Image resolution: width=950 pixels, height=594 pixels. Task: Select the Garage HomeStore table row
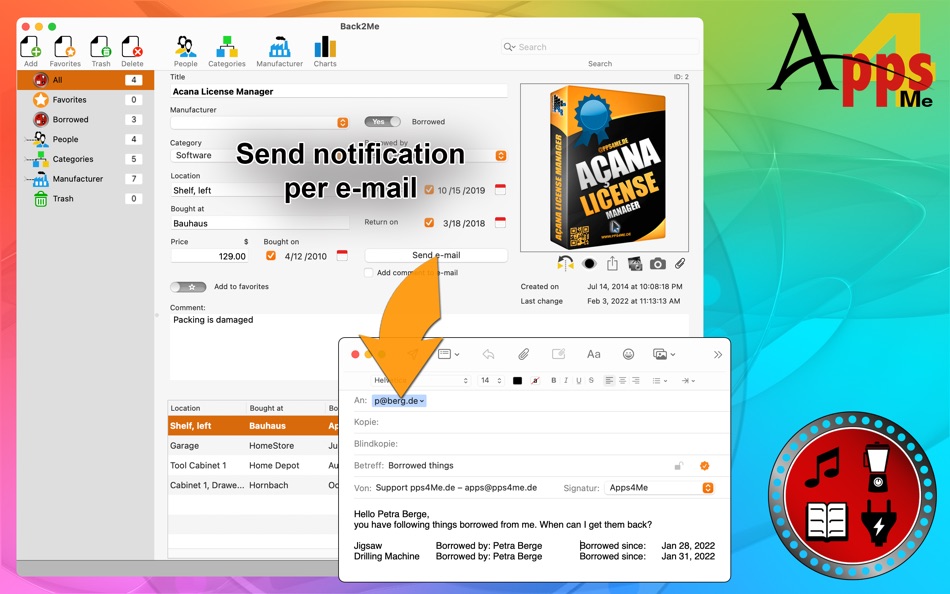[253, 446]
